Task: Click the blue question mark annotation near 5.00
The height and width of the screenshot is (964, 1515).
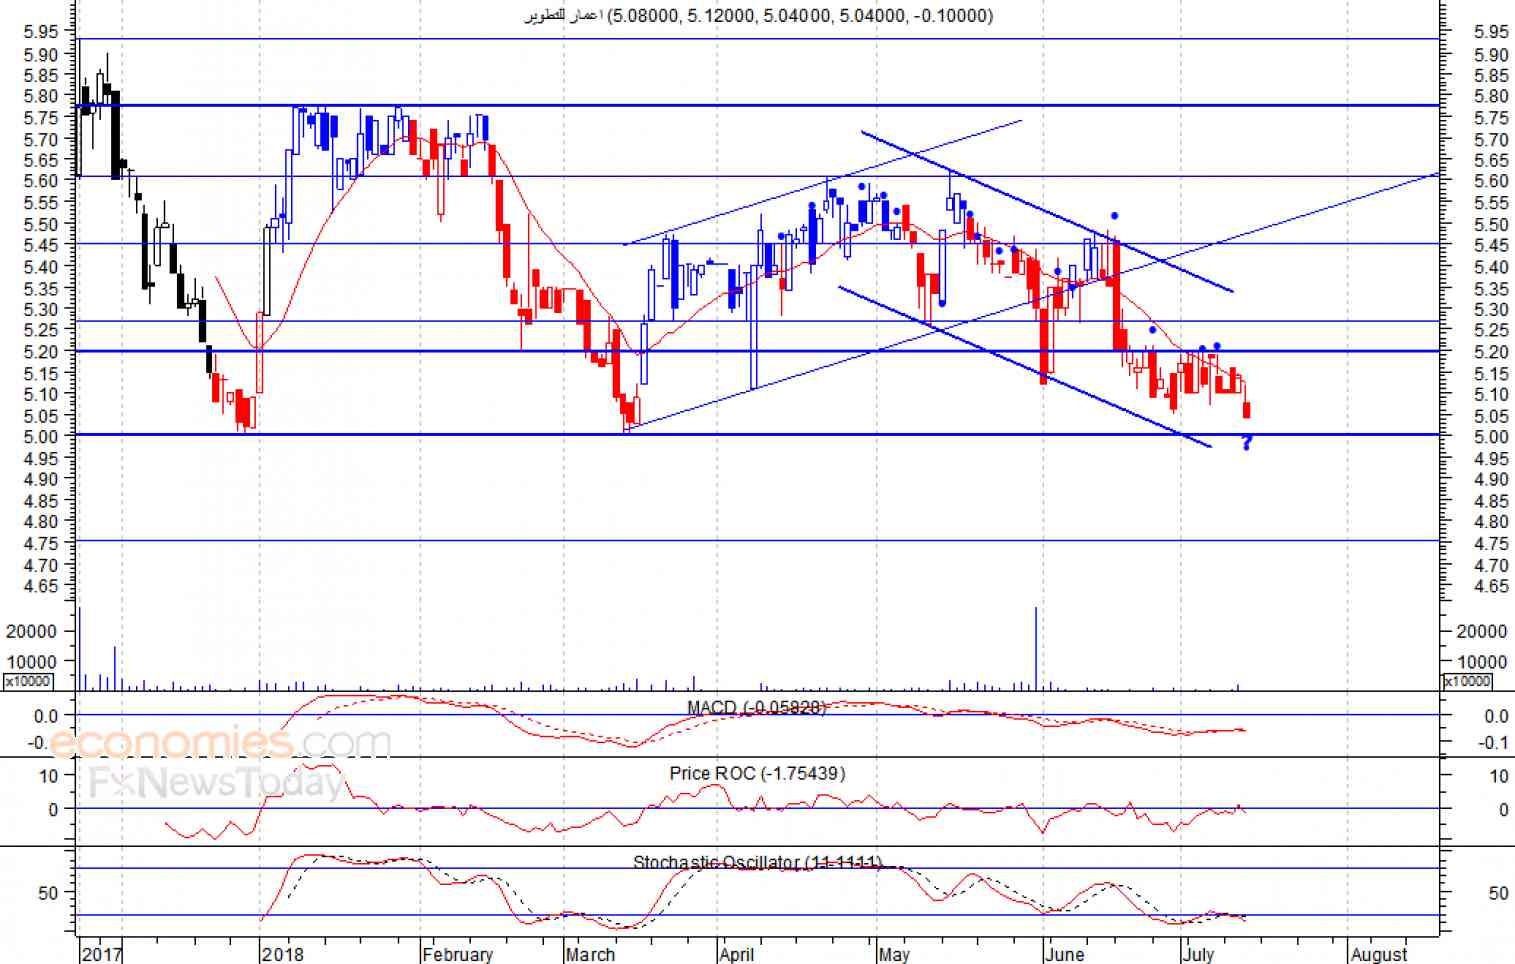Action: (1246, 443)
